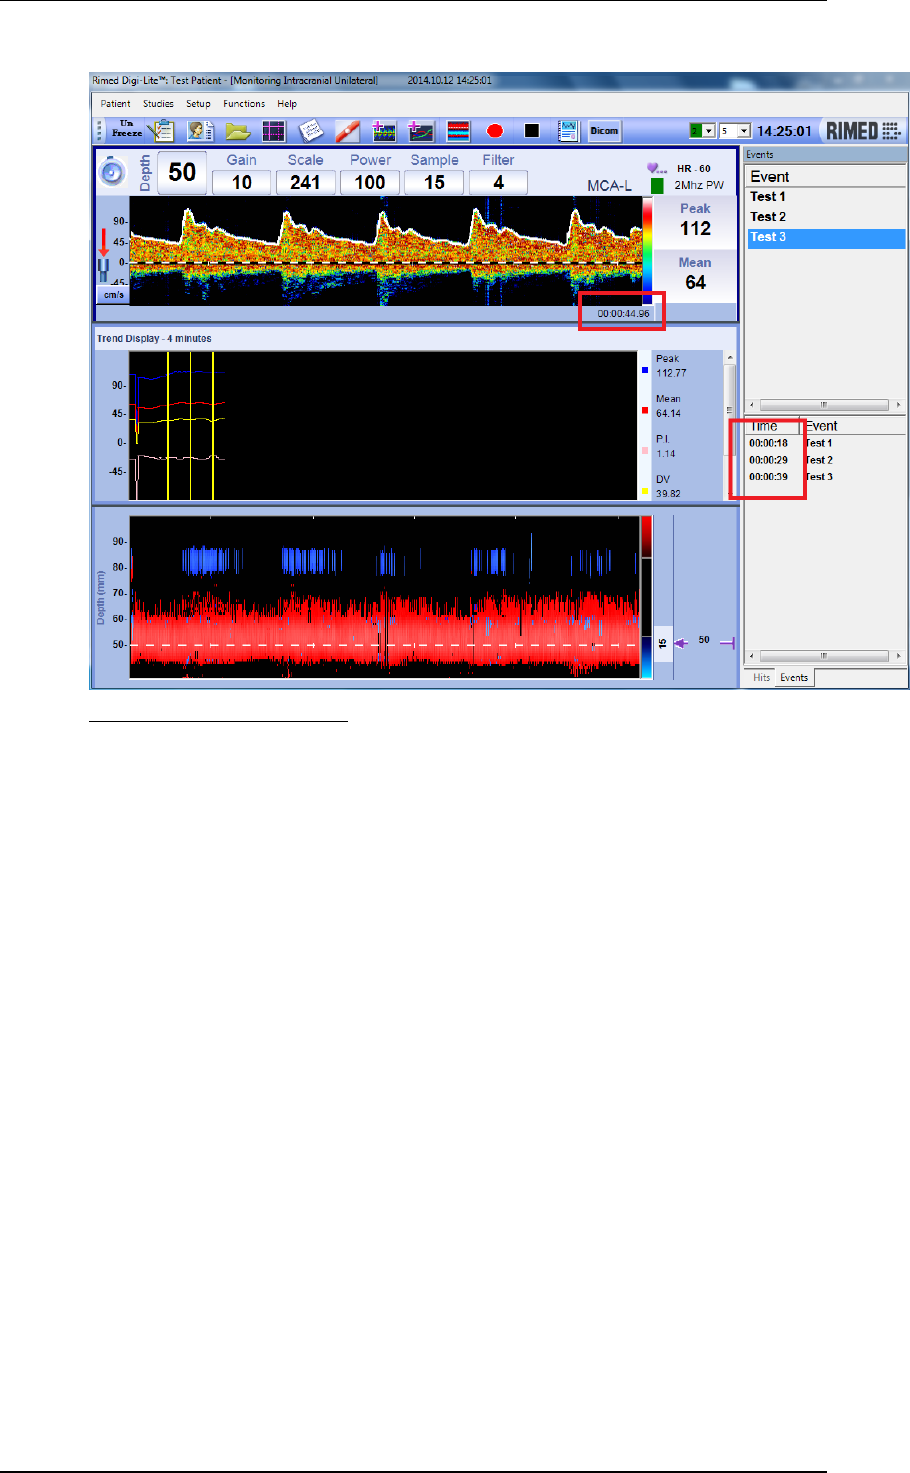Open the Studies menu
Screen dimensions: 910x1473
pos(158,104)
